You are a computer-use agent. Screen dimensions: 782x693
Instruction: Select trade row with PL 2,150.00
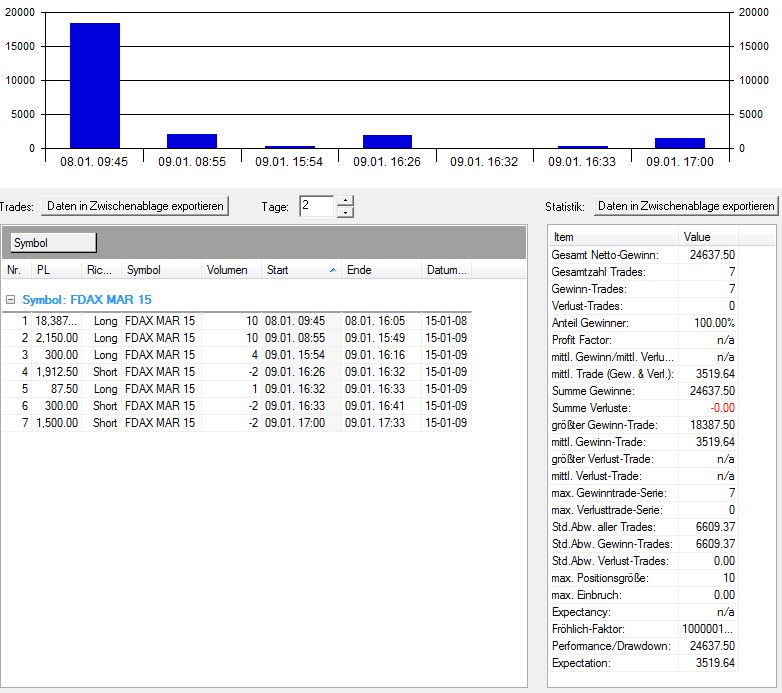237,338
